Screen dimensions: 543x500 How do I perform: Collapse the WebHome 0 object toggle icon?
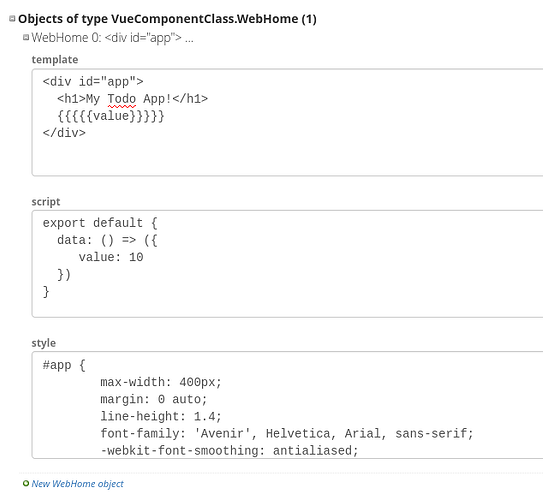tap(26, 37)
